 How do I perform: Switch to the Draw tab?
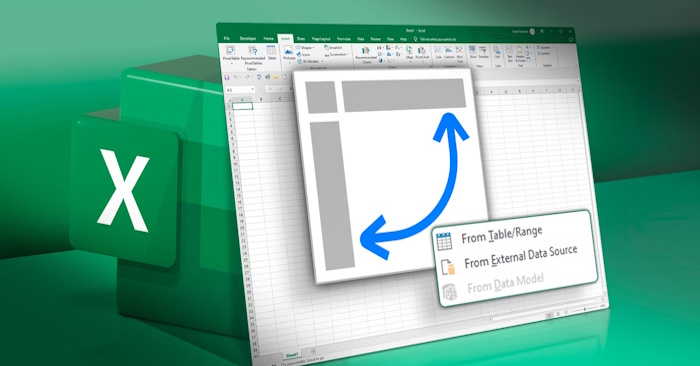tap(301, 39)
